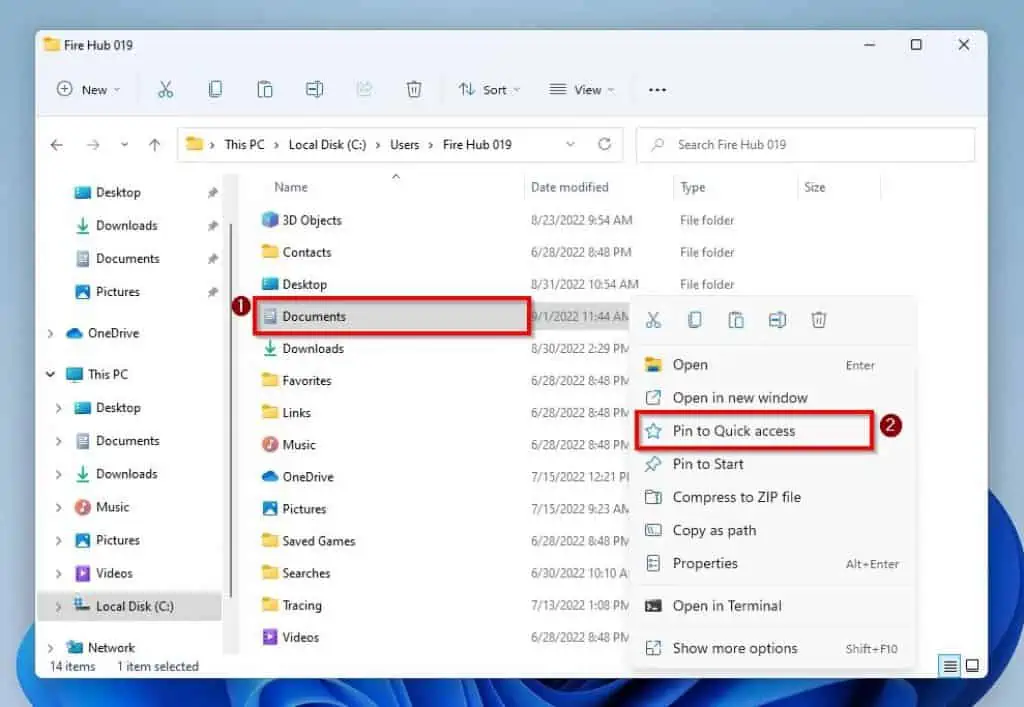Click the Cut icon in the context menu
This screenshot has width=1024, height=707.
(x=653, y=320)
